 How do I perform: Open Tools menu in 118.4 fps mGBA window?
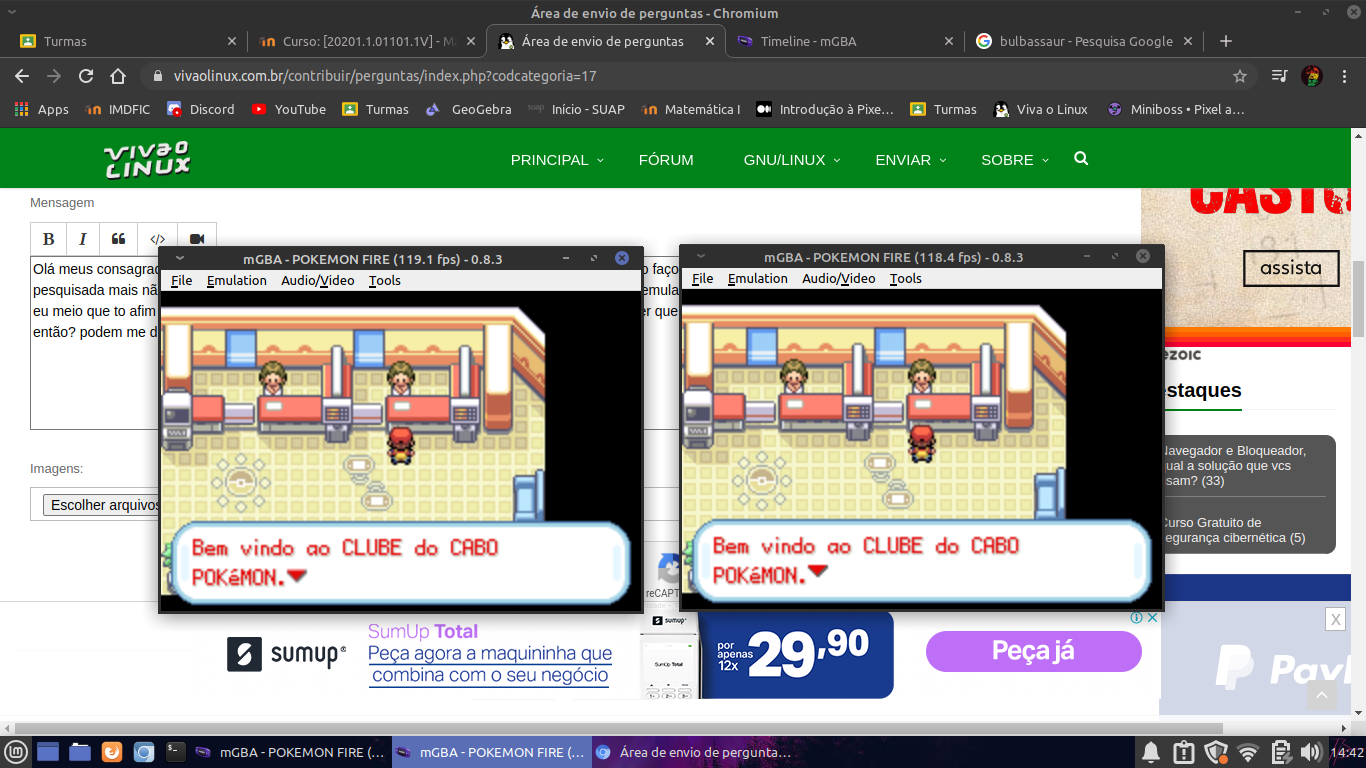click(x=906, y=279)
